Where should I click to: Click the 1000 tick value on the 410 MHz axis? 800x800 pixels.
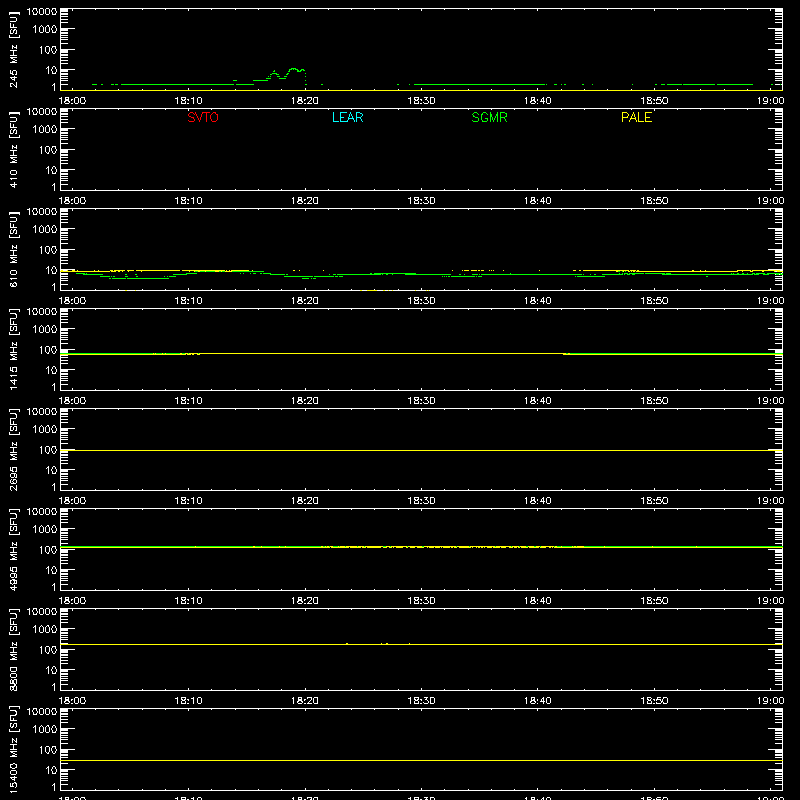click(45, 130)
